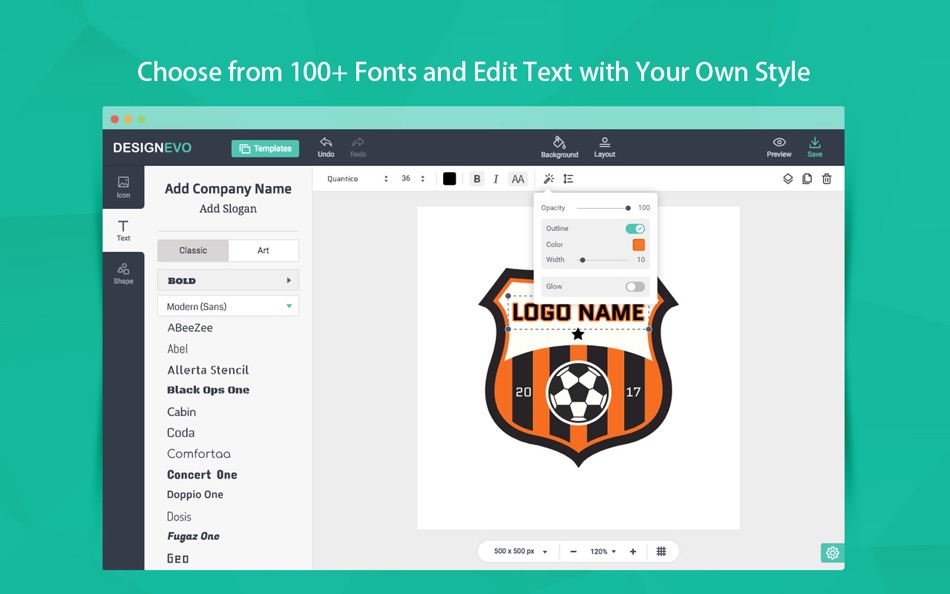The width and height of the screenshot is (950, 594).
Task: Toggle uppercase AA text case
Action: pyautogui.click(x=517, y=179)
